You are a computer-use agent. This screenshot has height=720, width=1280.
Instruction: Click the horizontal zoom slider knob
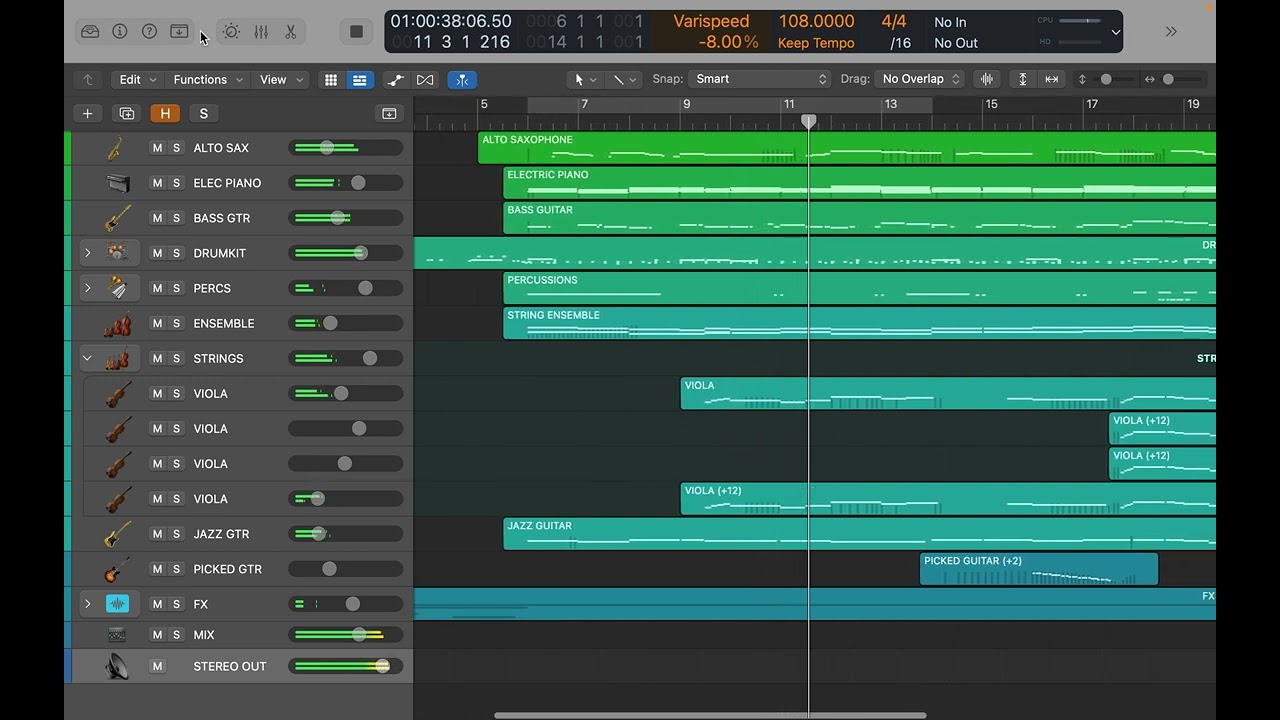1168,79
